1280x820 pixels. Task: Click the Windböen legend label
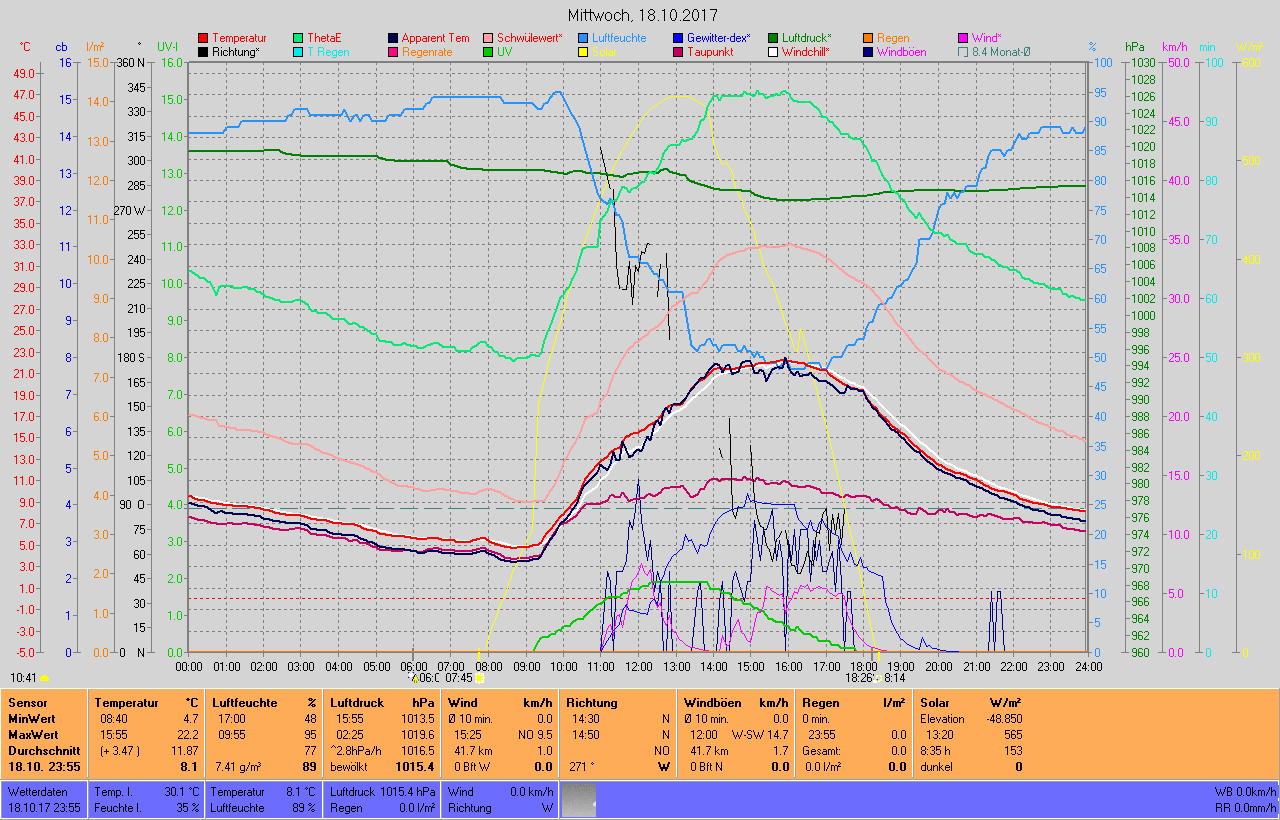pos(901,52)
